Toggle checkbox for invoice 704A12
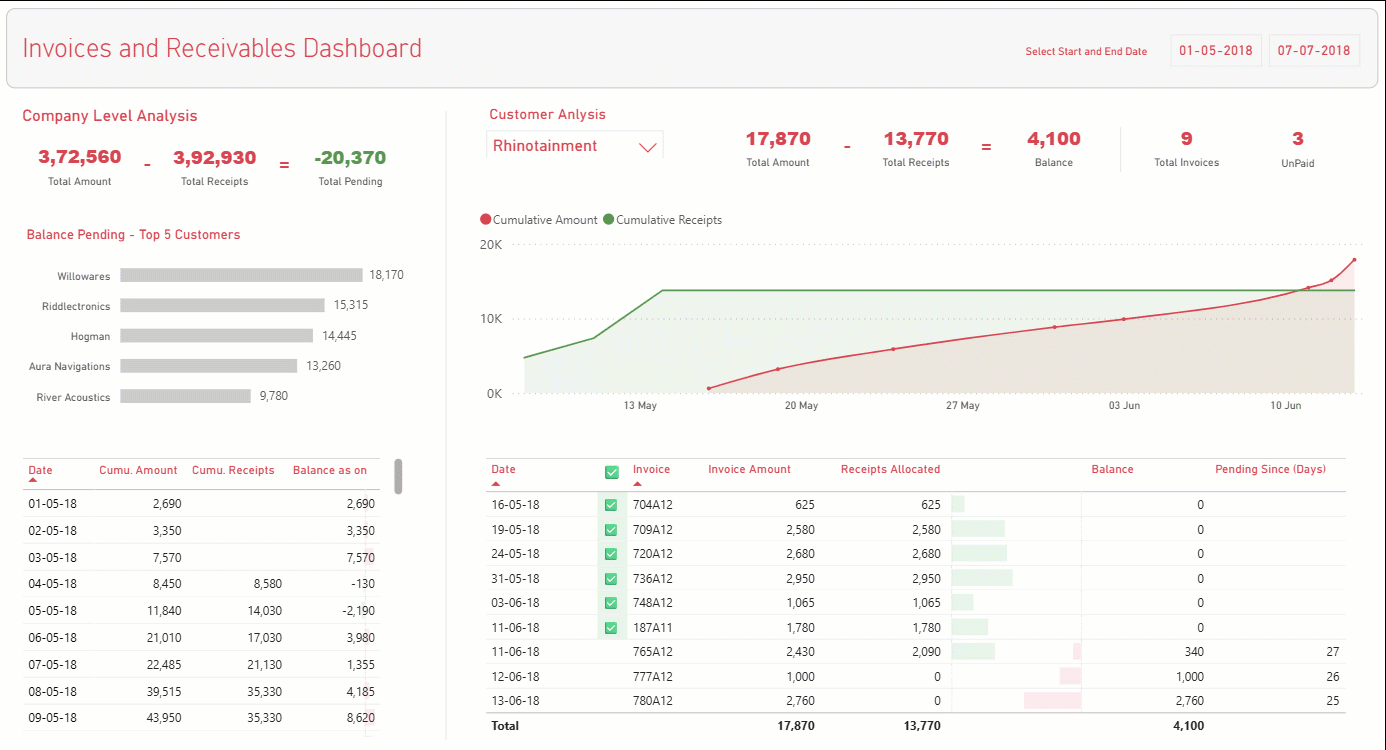Image resolution: width=1386 pixels, height=750 pixels. (611, 505)
